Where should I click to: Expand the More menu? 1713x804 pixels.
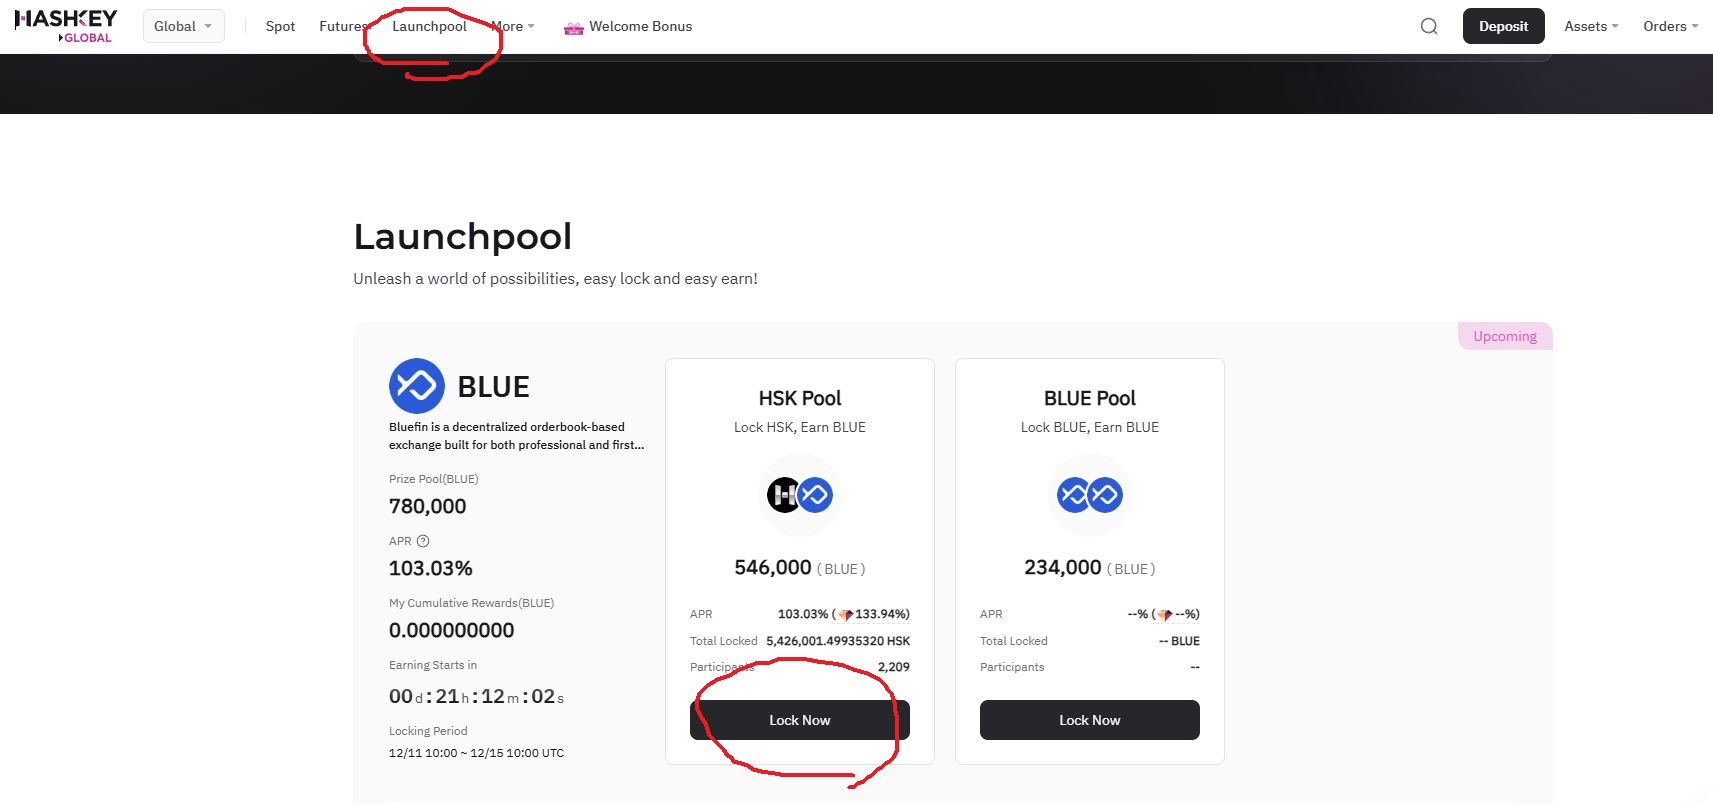(x=514, y=26)
